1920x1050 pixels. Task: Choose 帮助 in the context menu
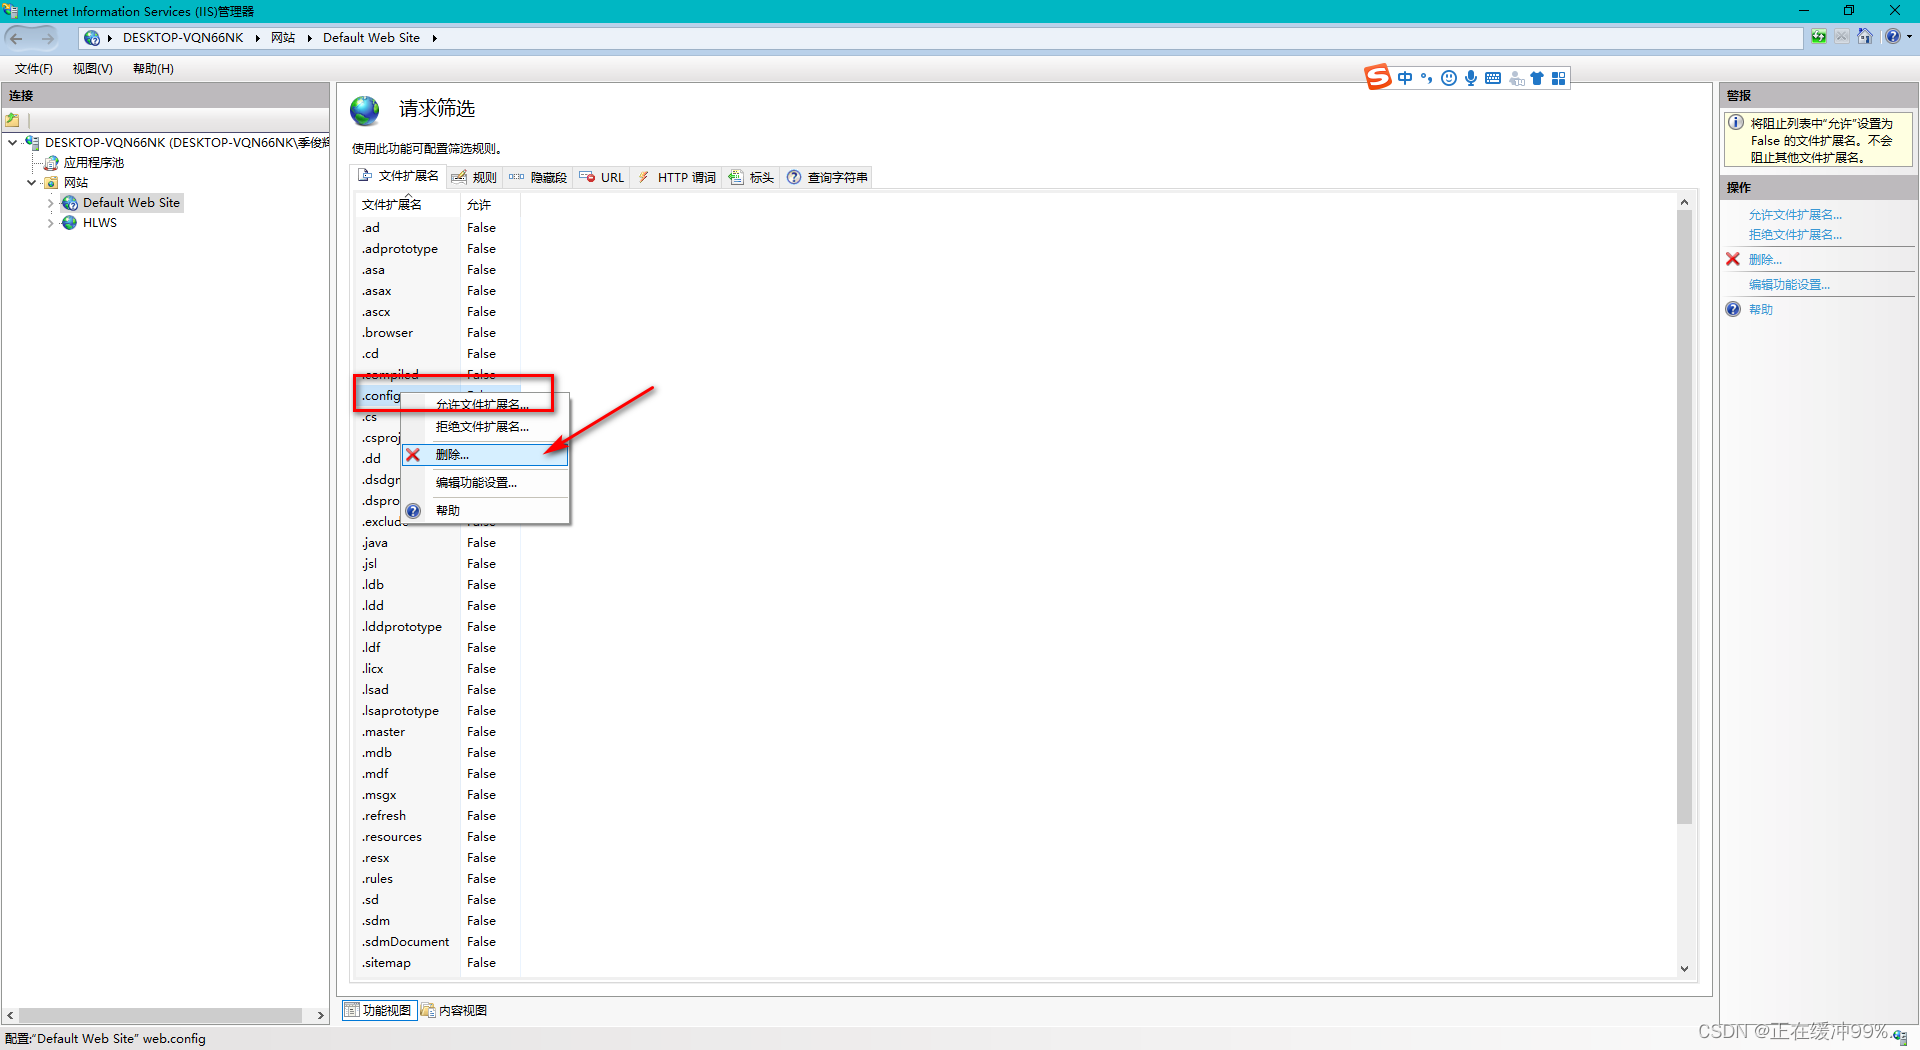(x=483, y=511)
